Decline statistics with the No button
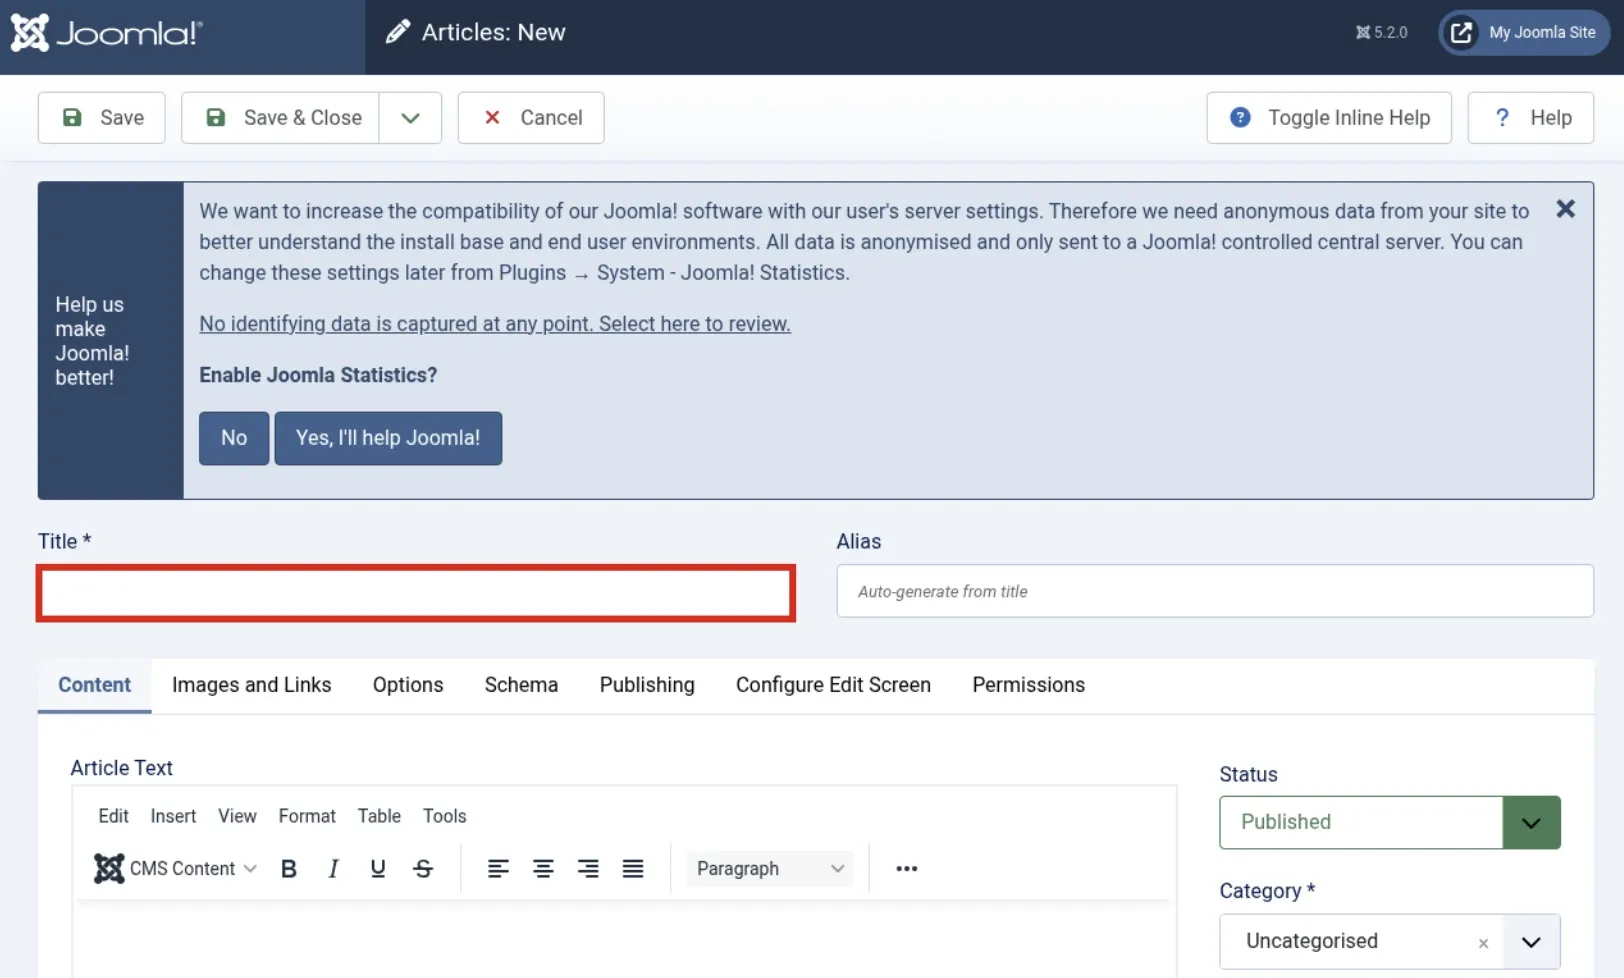 click(234, 438)
